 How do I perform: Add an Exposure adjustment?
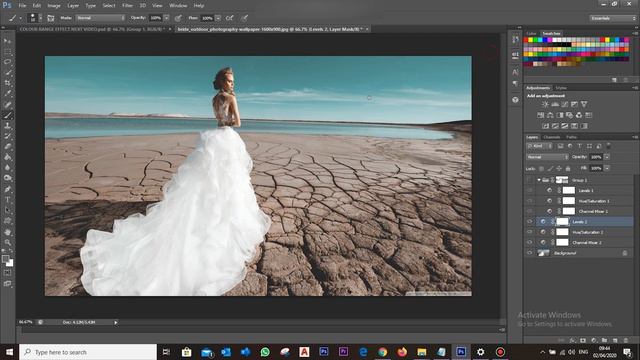point(574,104)
